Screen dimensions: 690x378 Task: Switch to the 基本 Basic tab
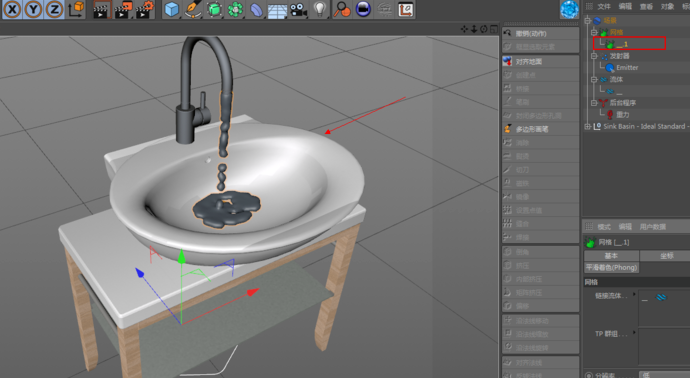[x=611, y=256]
